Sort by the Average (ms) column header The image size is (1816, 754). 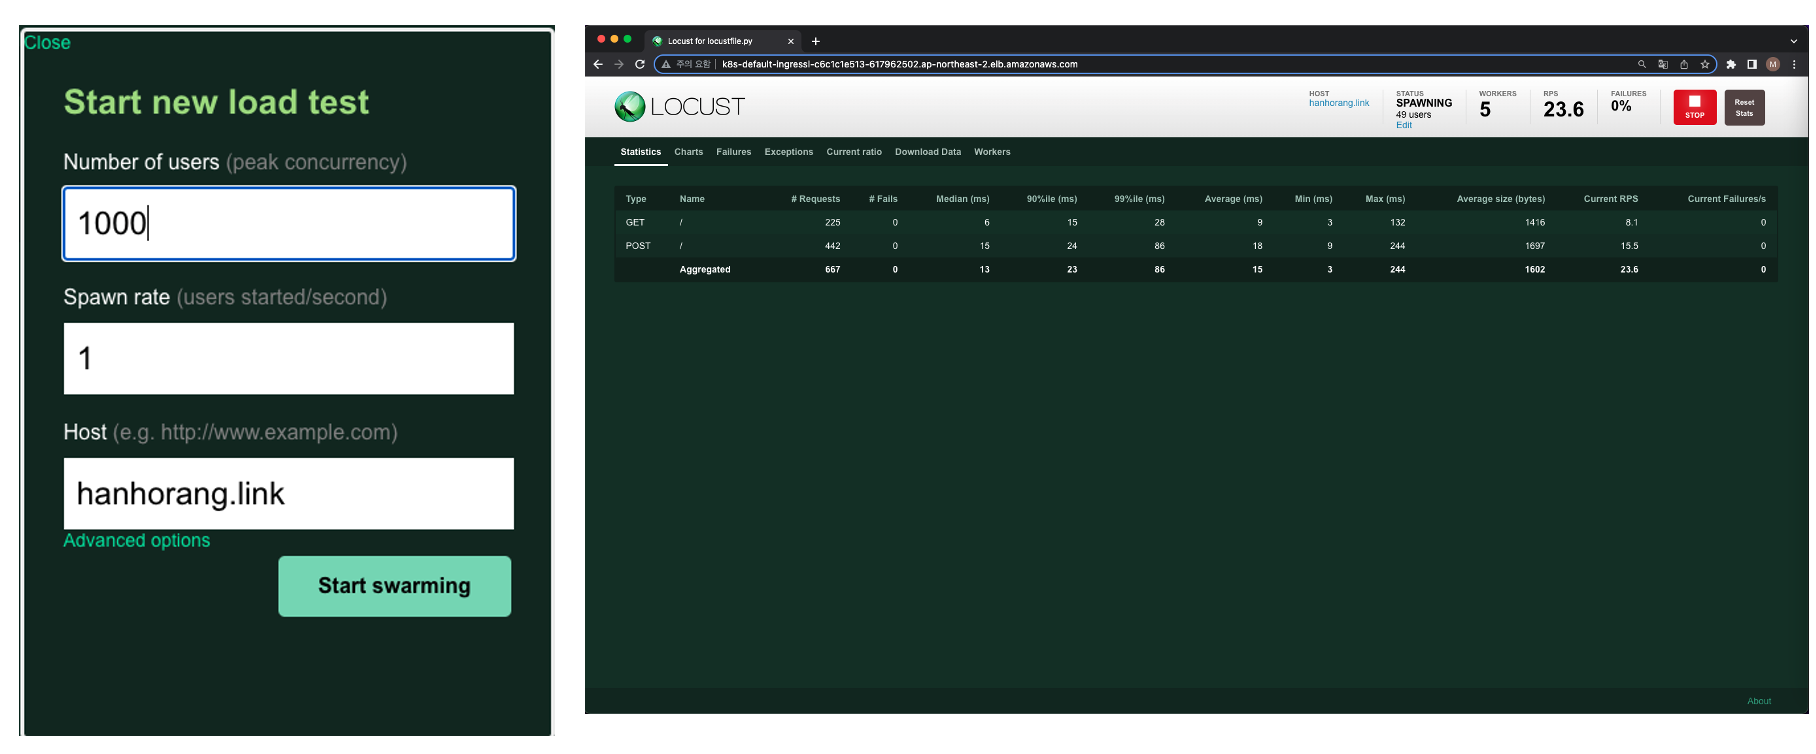point(1233,199)
